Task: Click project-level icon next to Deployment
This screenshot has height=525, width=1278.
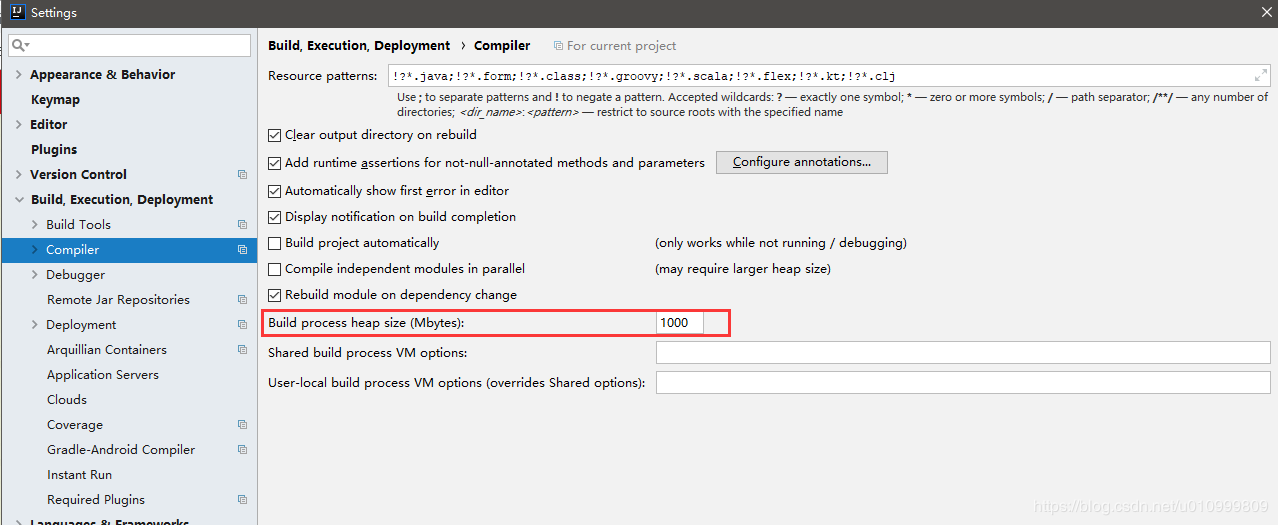Action: pyautogui.click(x=242, y=324)
